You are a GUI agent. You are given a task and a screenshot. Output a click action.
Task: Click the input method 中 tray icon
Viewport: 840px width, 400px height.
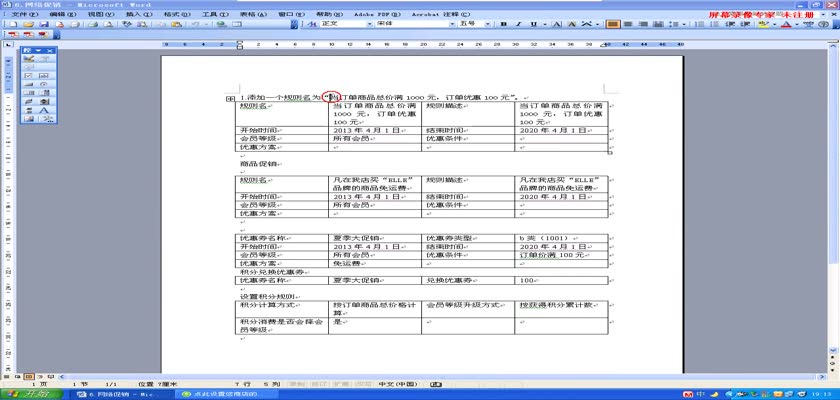point(700,395)
